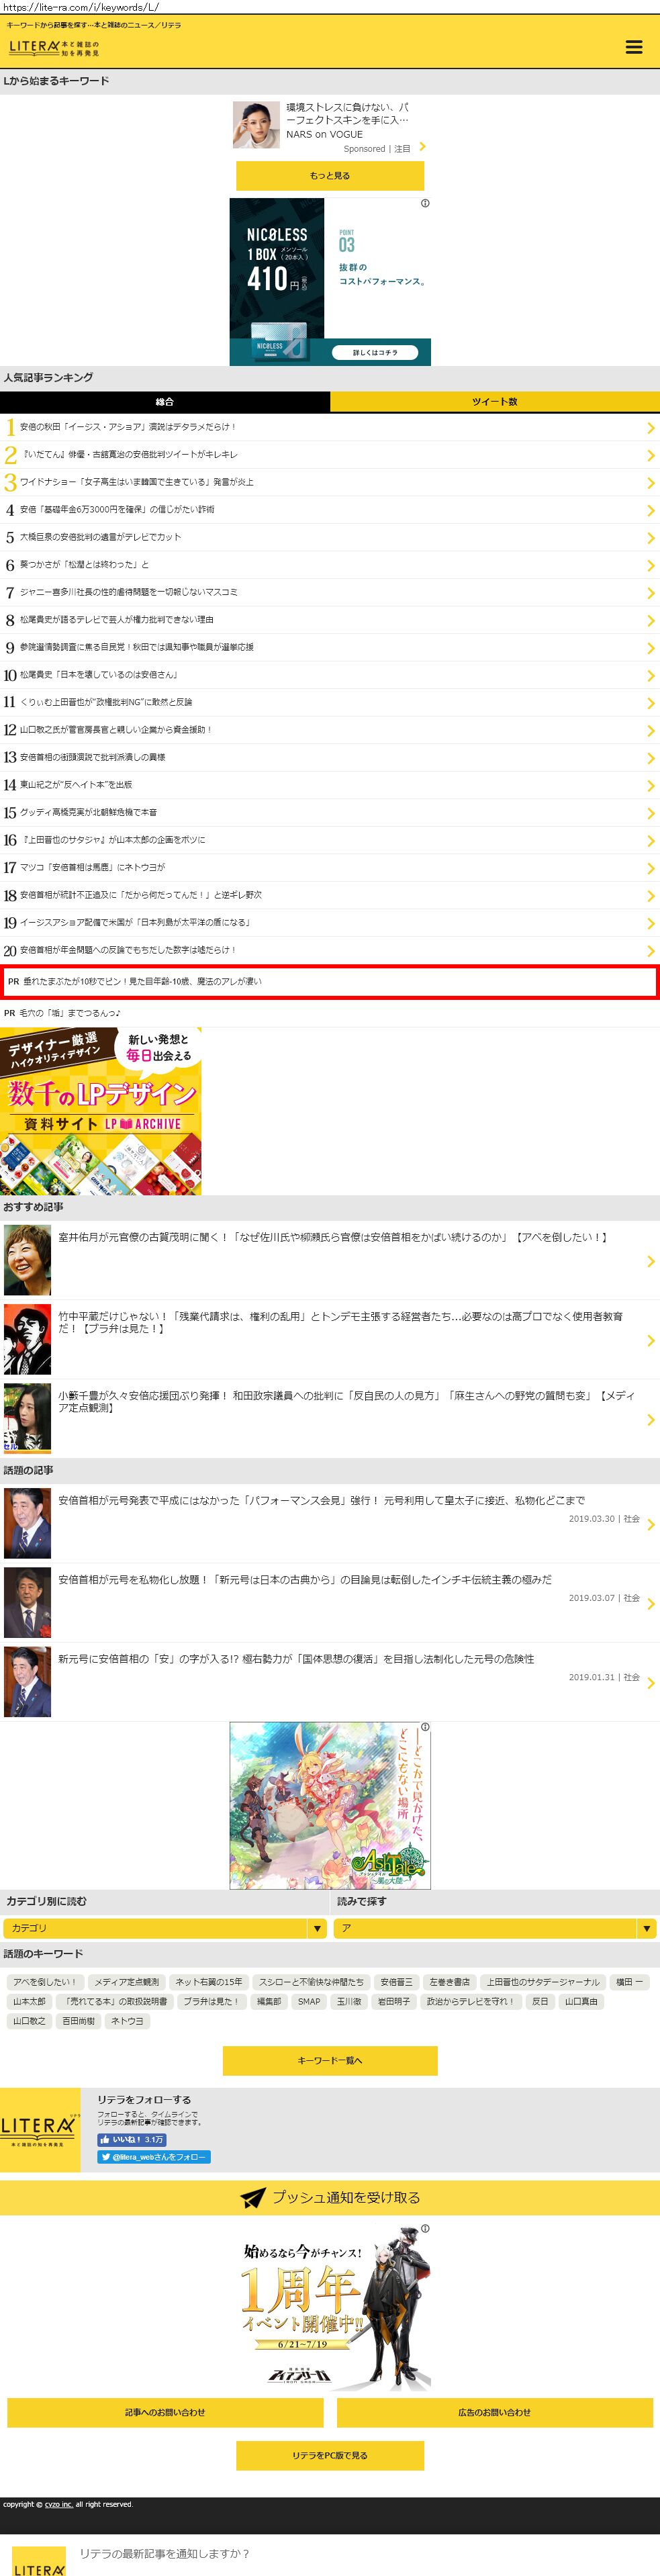Viewport: 660px width, 2576px height.
Task: Click chevron on ranking row 10 松尾貴史
Action: [x=651, y=675]
